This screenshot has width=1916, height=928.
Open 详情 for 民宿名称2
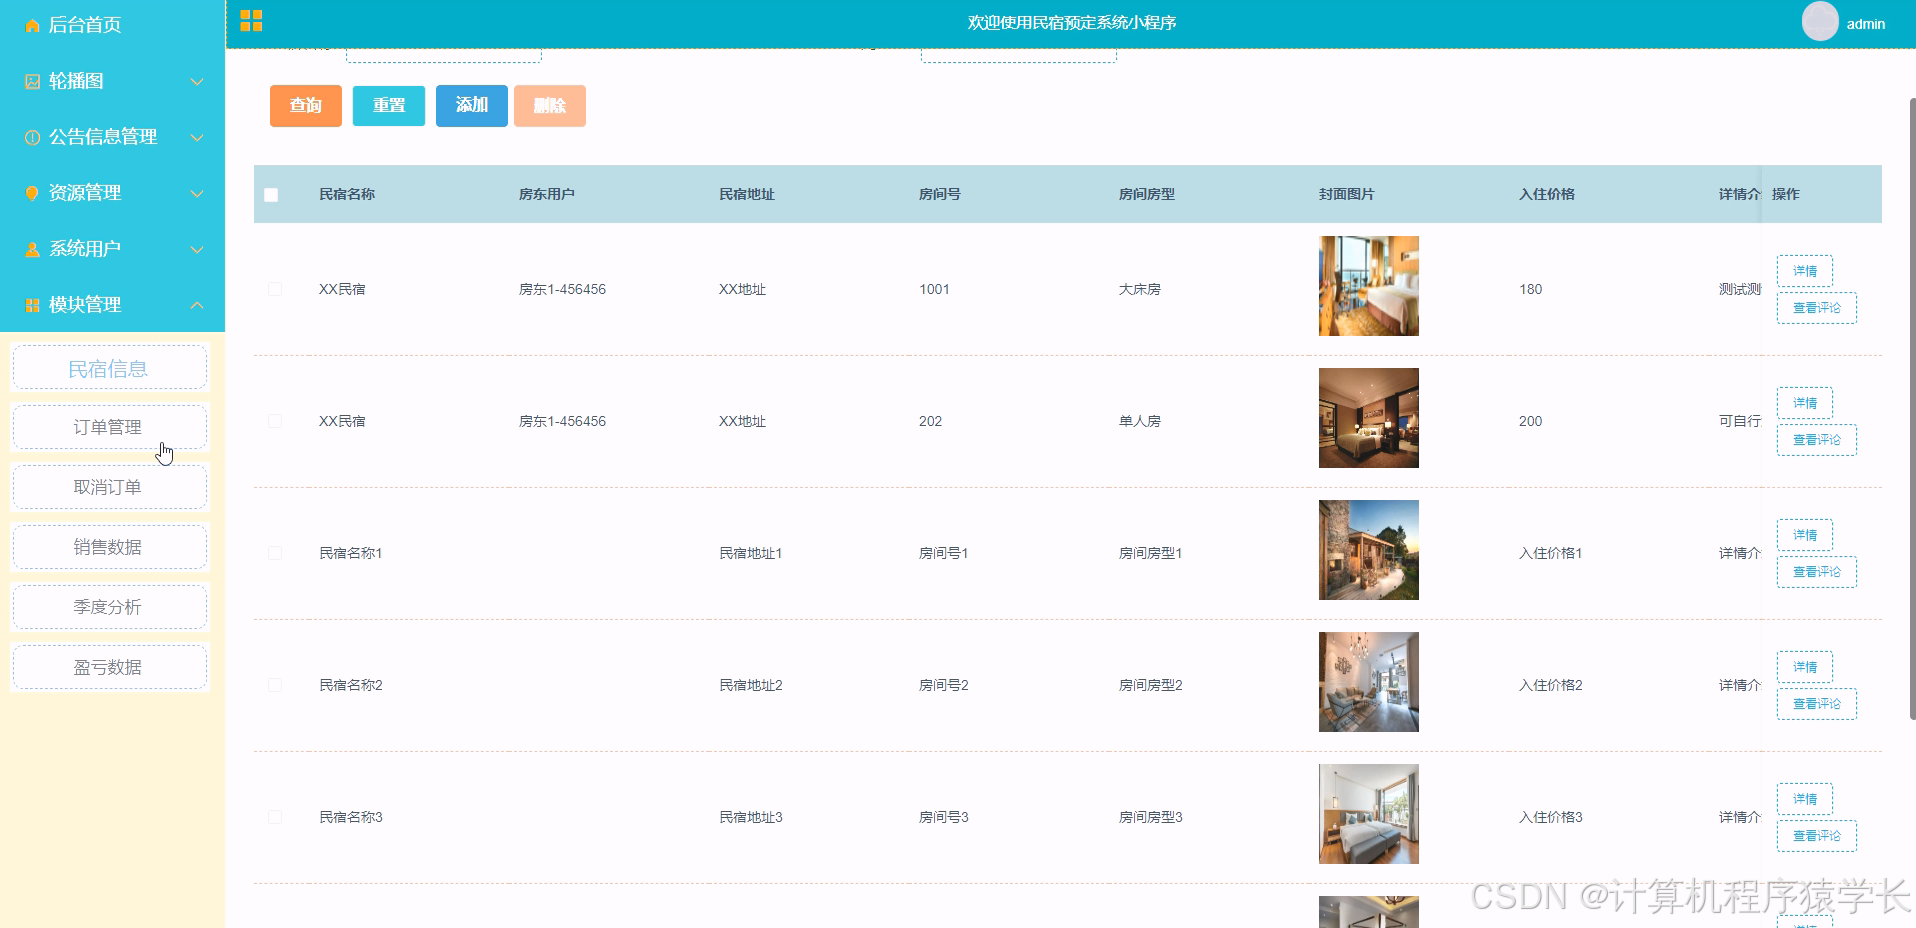click(x=1805, y=667)
